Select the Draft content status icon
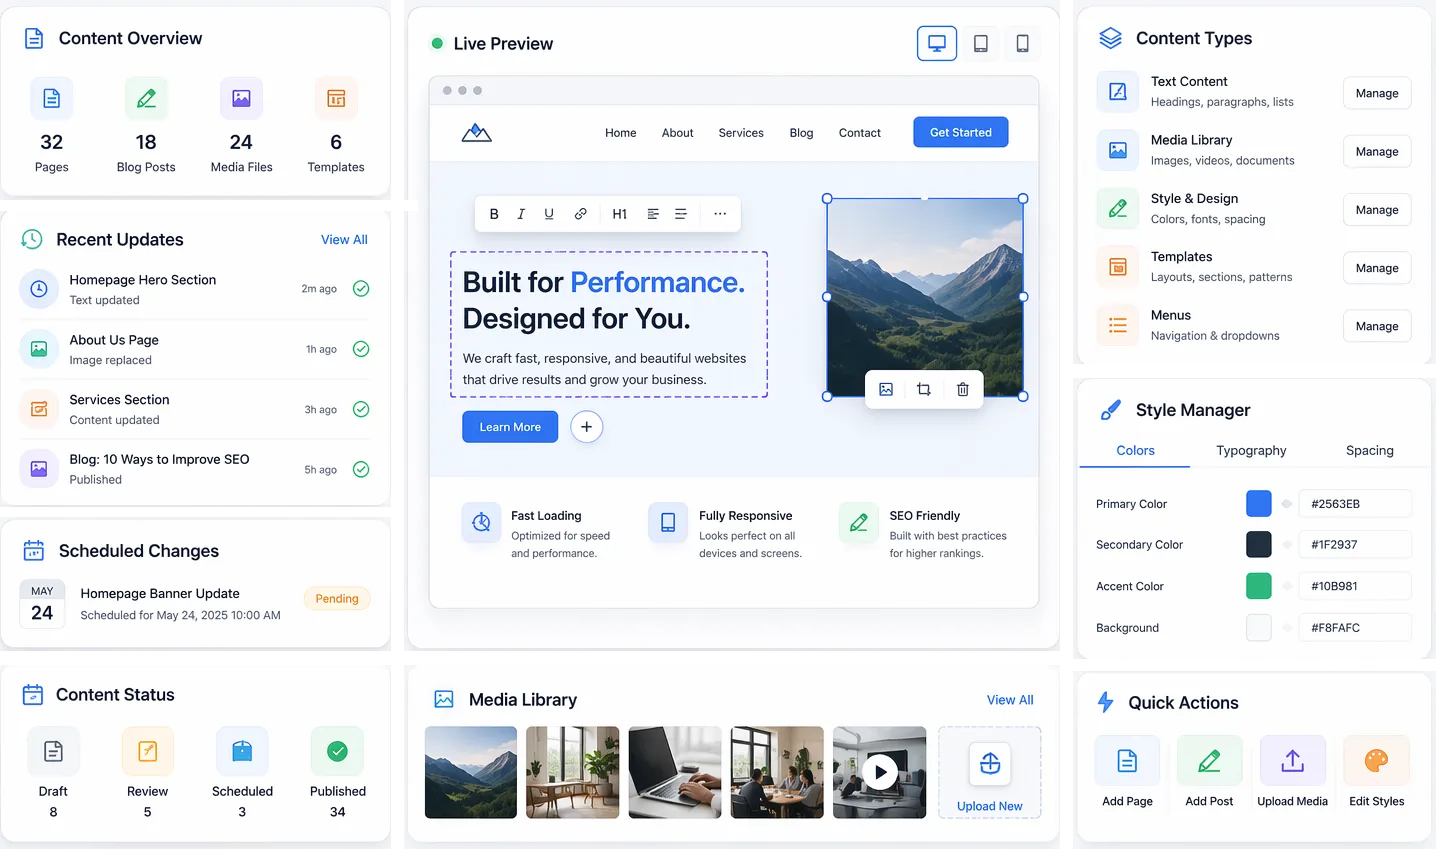The image size is (1436, 849). point(53,751)
